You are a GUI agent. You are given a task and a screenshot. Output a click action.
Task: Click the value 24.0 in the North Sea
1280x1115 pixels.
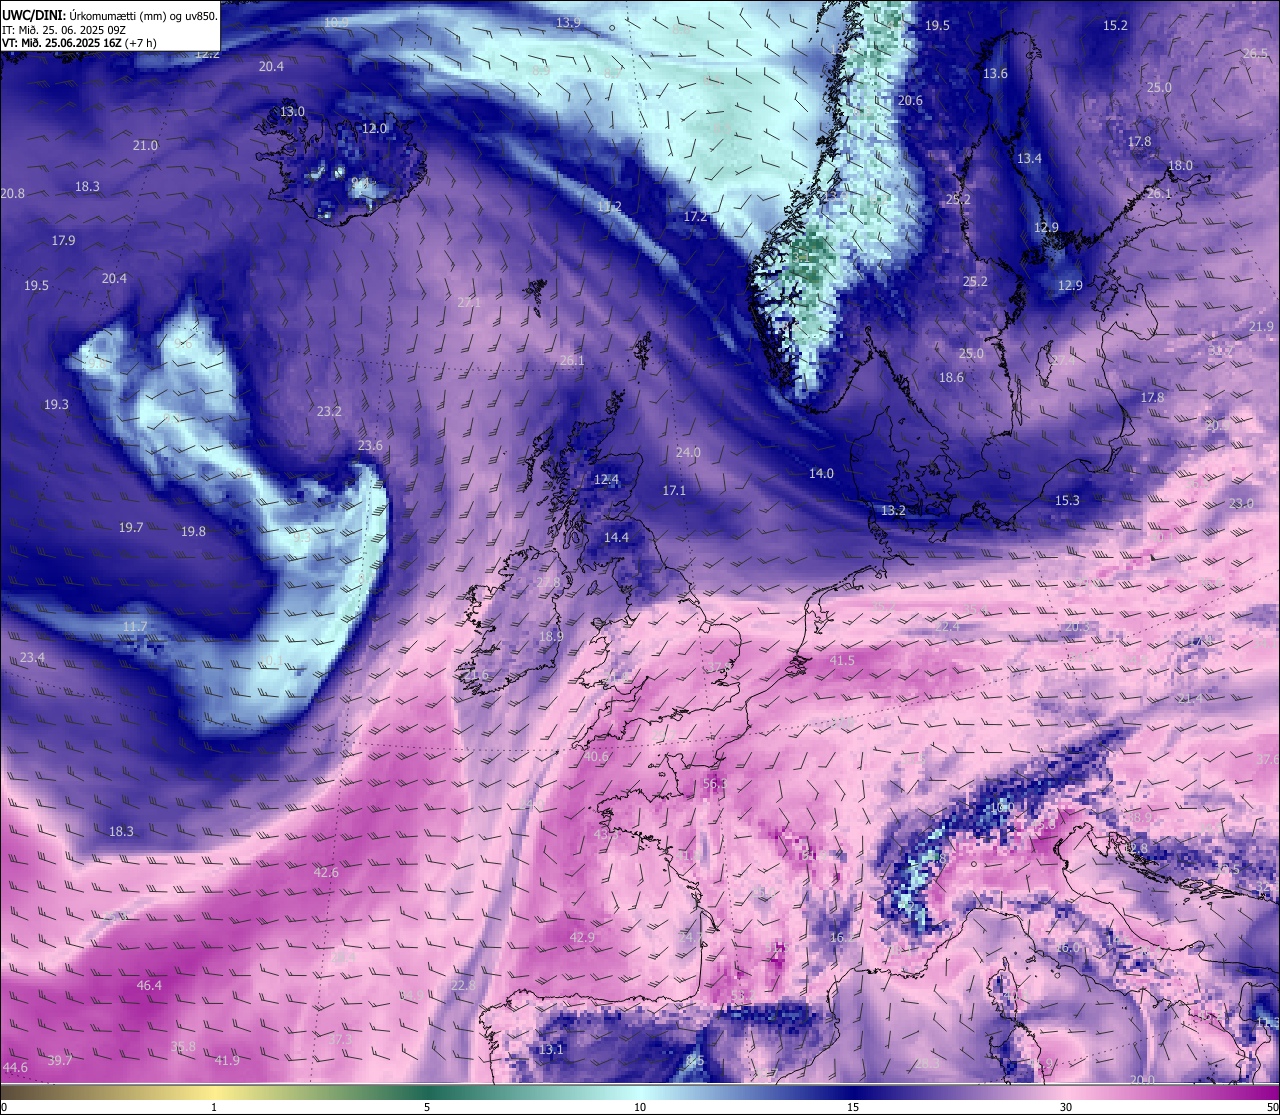[x=688, y=453]
